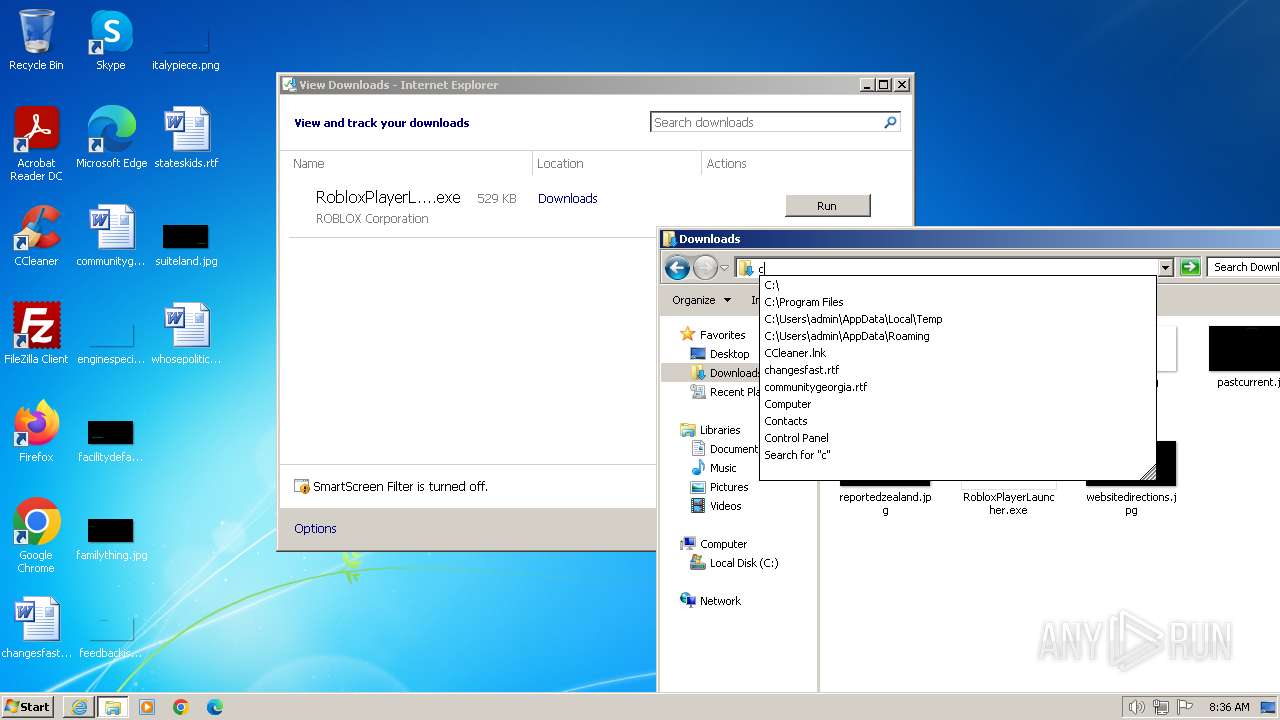The height and width of the screenshot is (720, 1280).
Task: Choose C:\ from address suggestions
Action: coord(957,285)
